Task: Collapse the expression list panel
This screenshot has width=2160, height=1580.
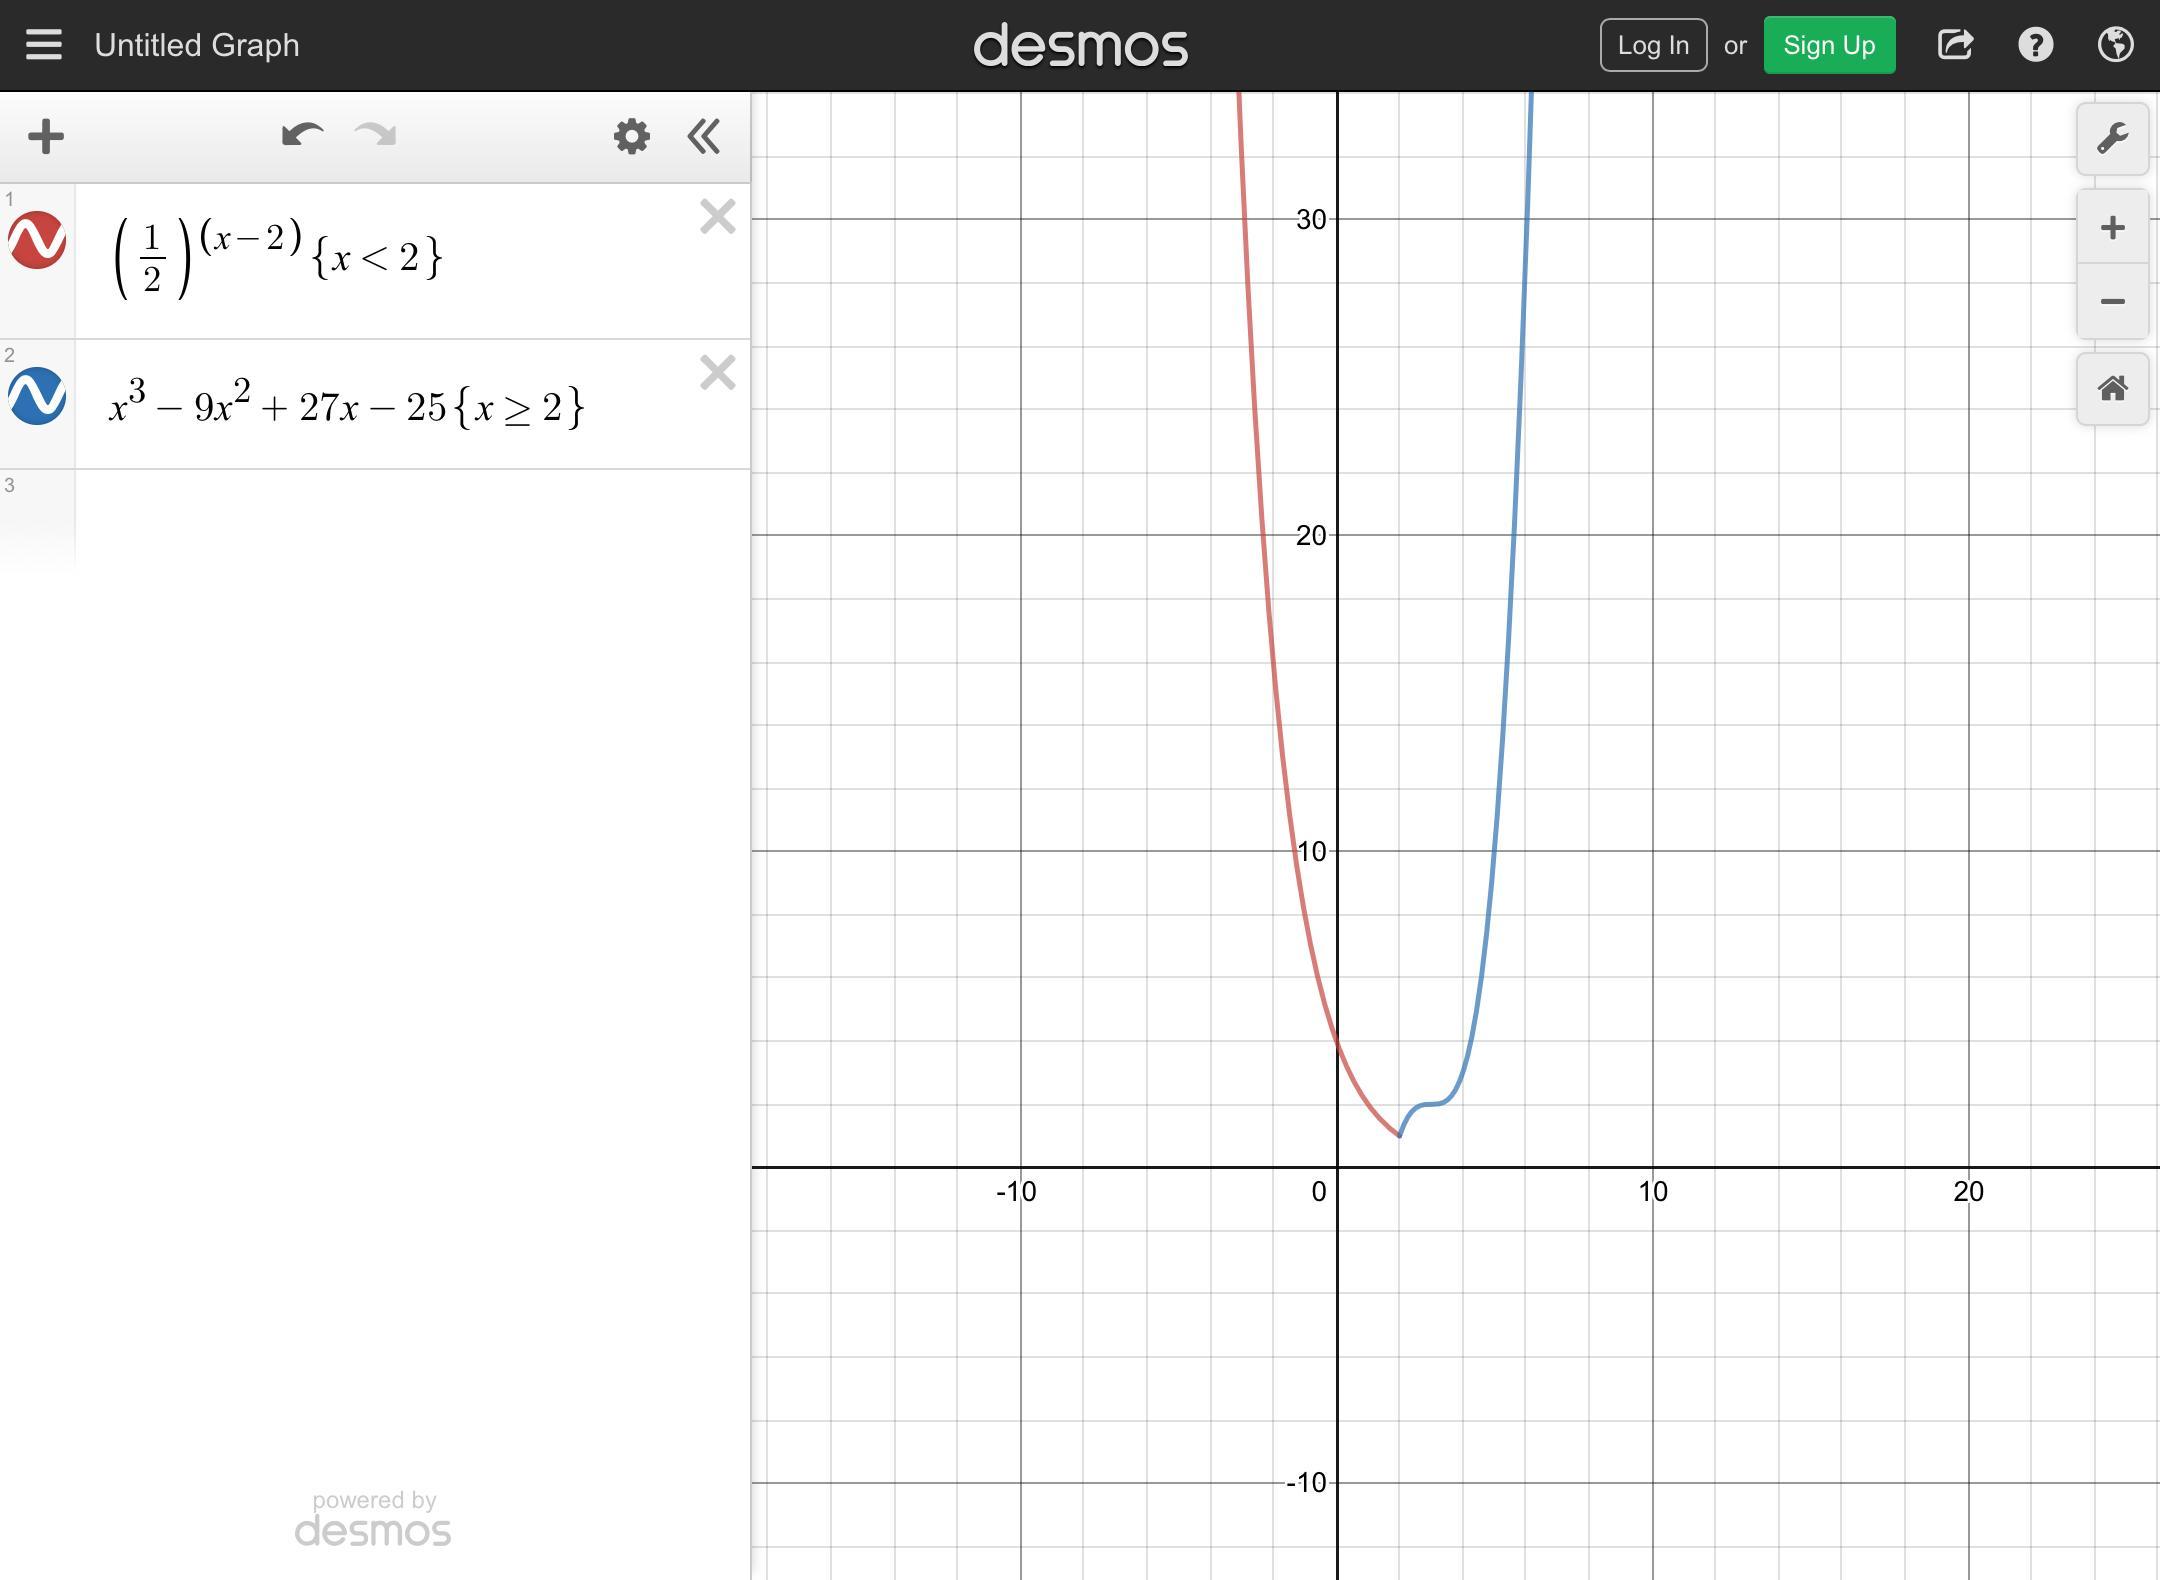Action: coord(704,137)
